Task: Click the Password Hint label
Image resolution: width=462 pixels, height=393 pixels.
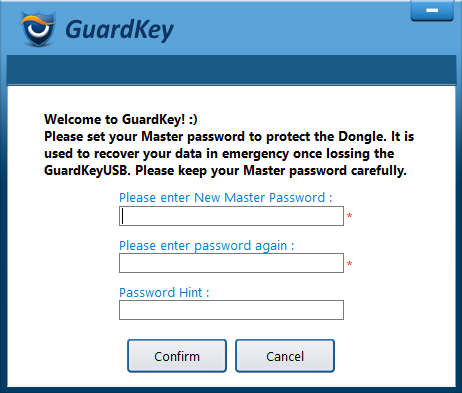Action: [164, 293]
